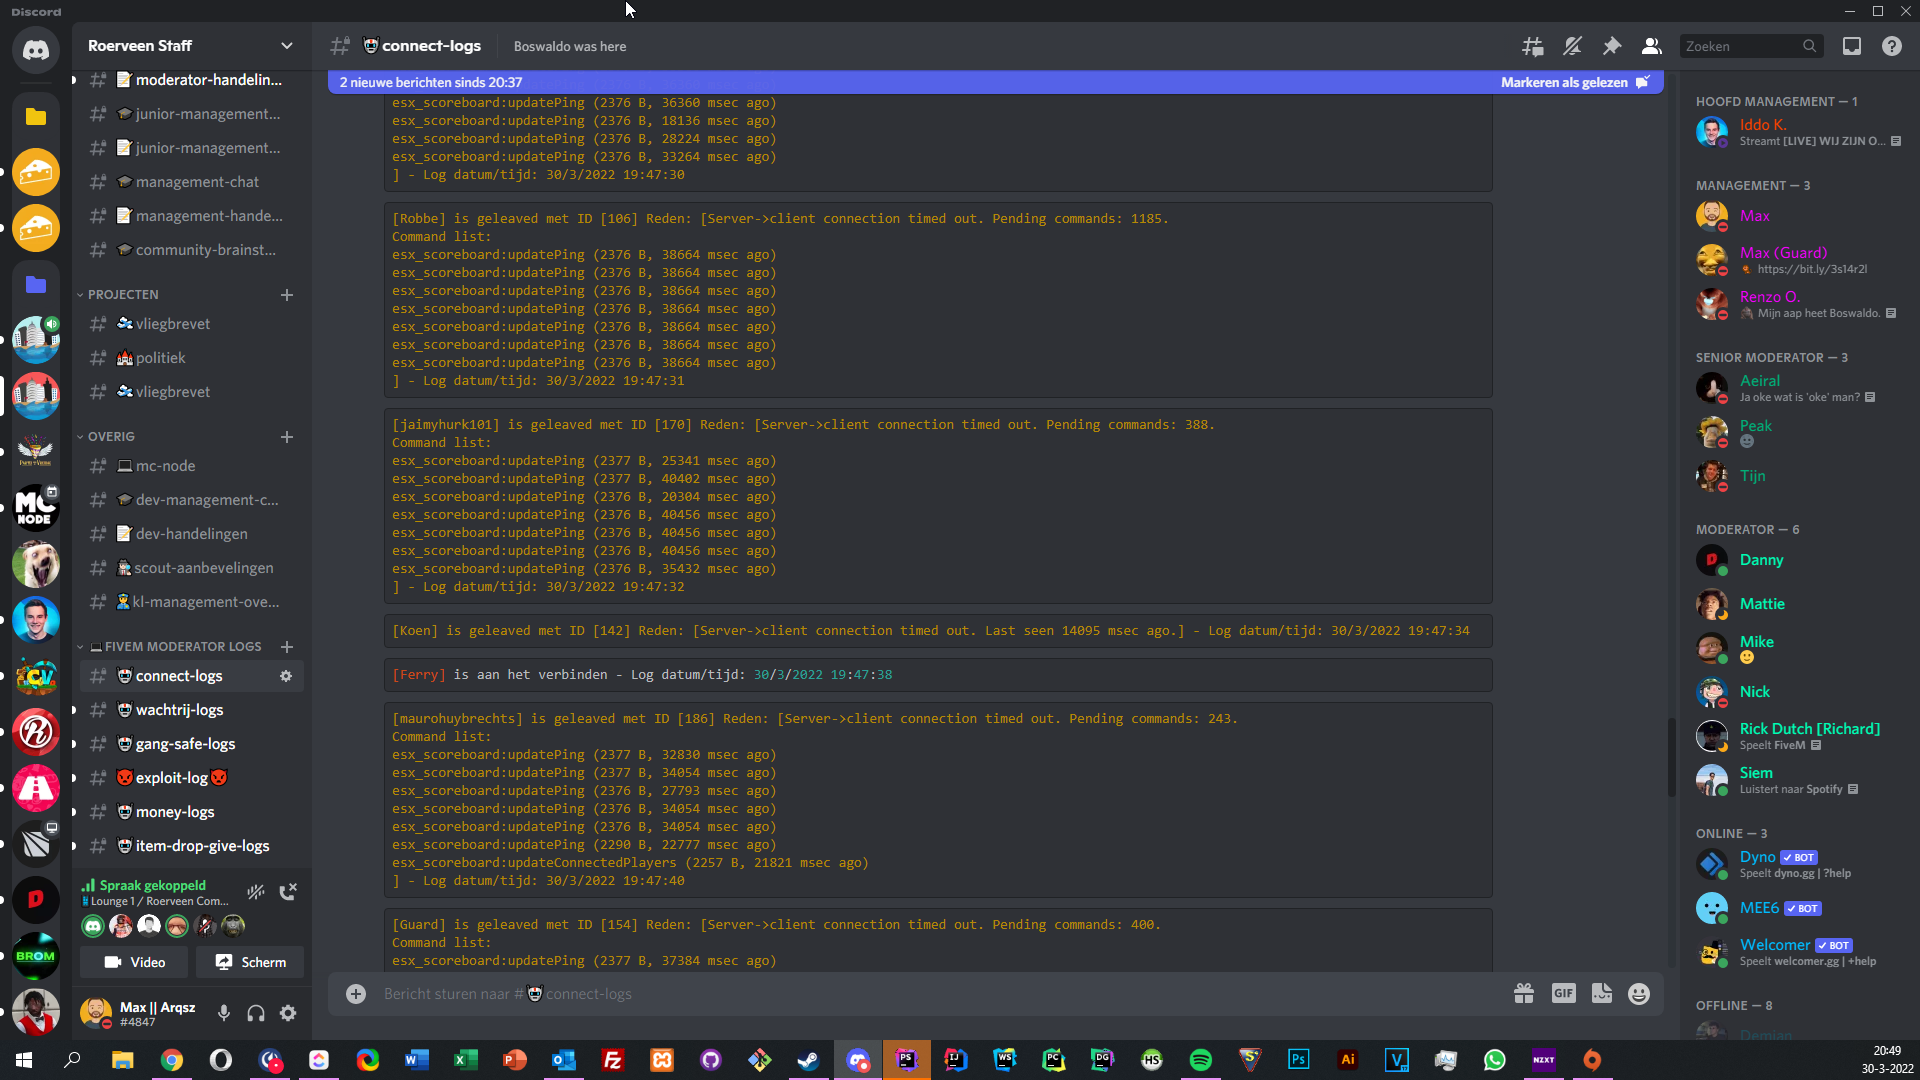Toggle the member list visibility
1920x1080 pixels.
(x=1652, y=46)
